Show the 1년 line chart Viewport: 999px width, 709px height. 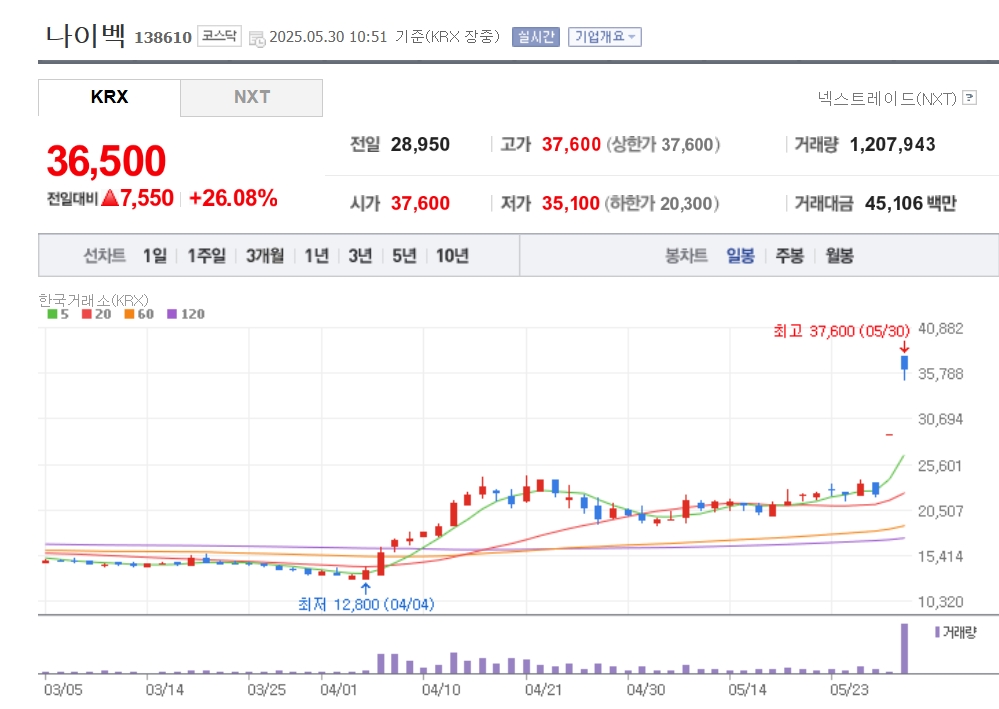(x=316, y=256)
